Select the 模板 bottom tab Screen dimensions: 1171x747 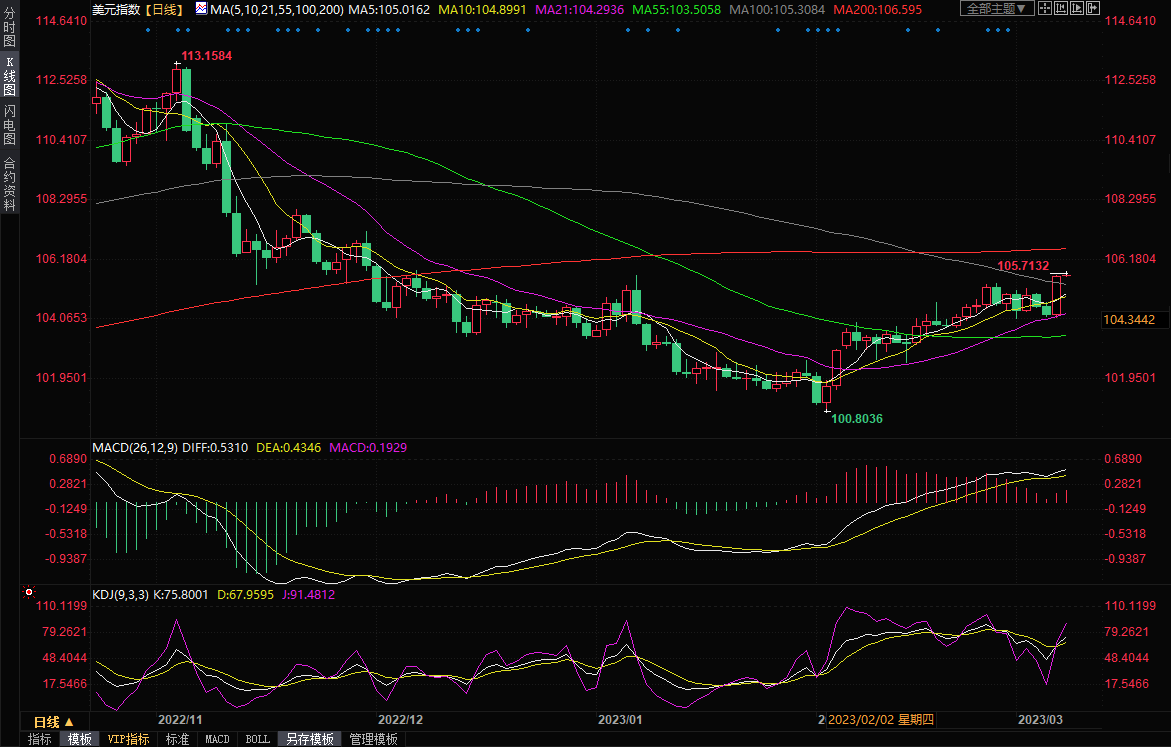[x=79, y=739]
